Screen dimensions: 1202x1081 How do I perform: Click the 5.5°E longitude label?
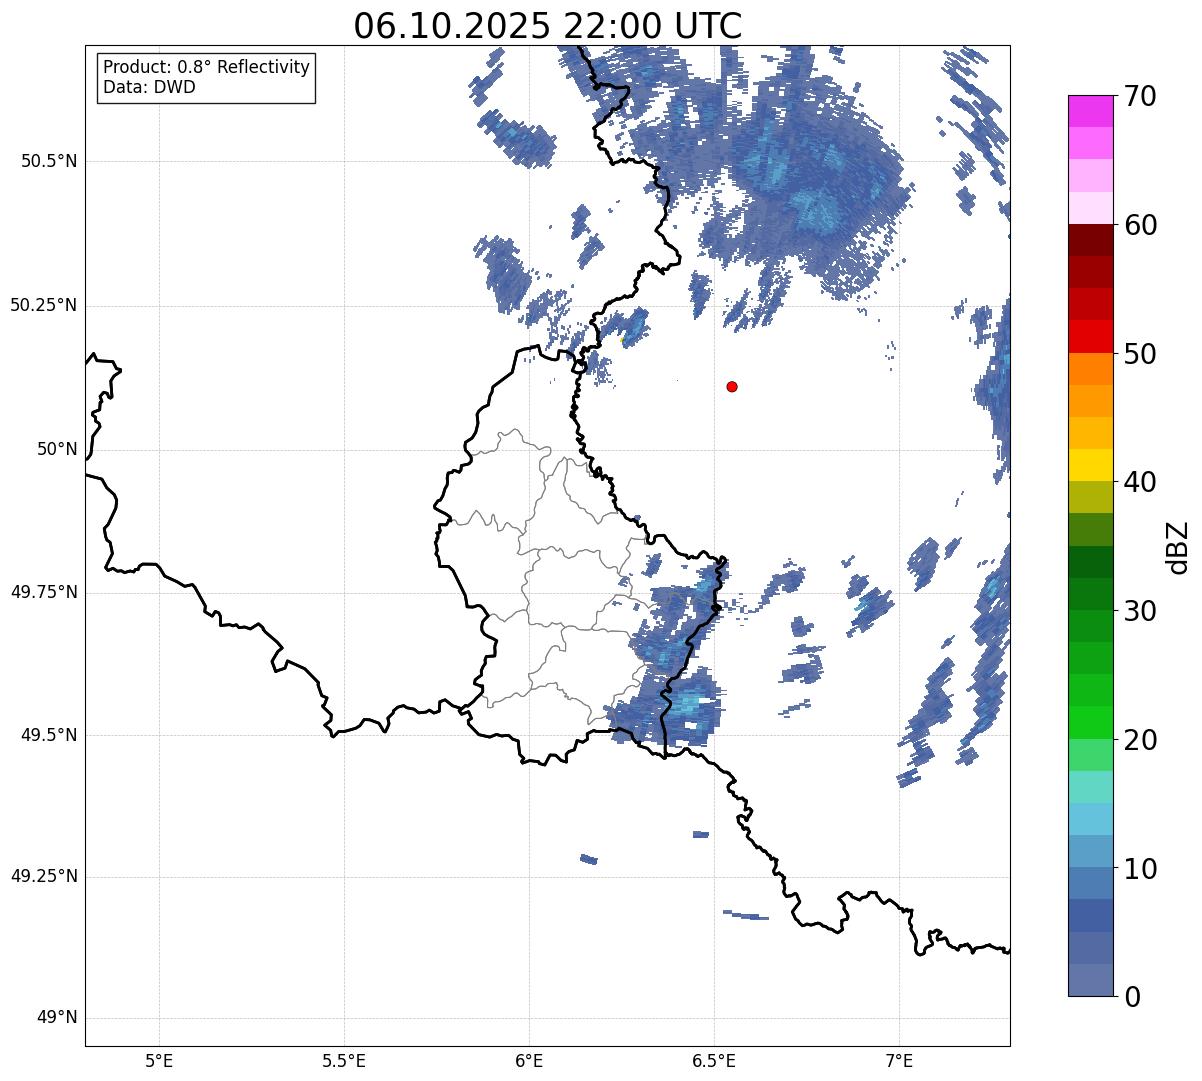click(x=344, y=1060)
